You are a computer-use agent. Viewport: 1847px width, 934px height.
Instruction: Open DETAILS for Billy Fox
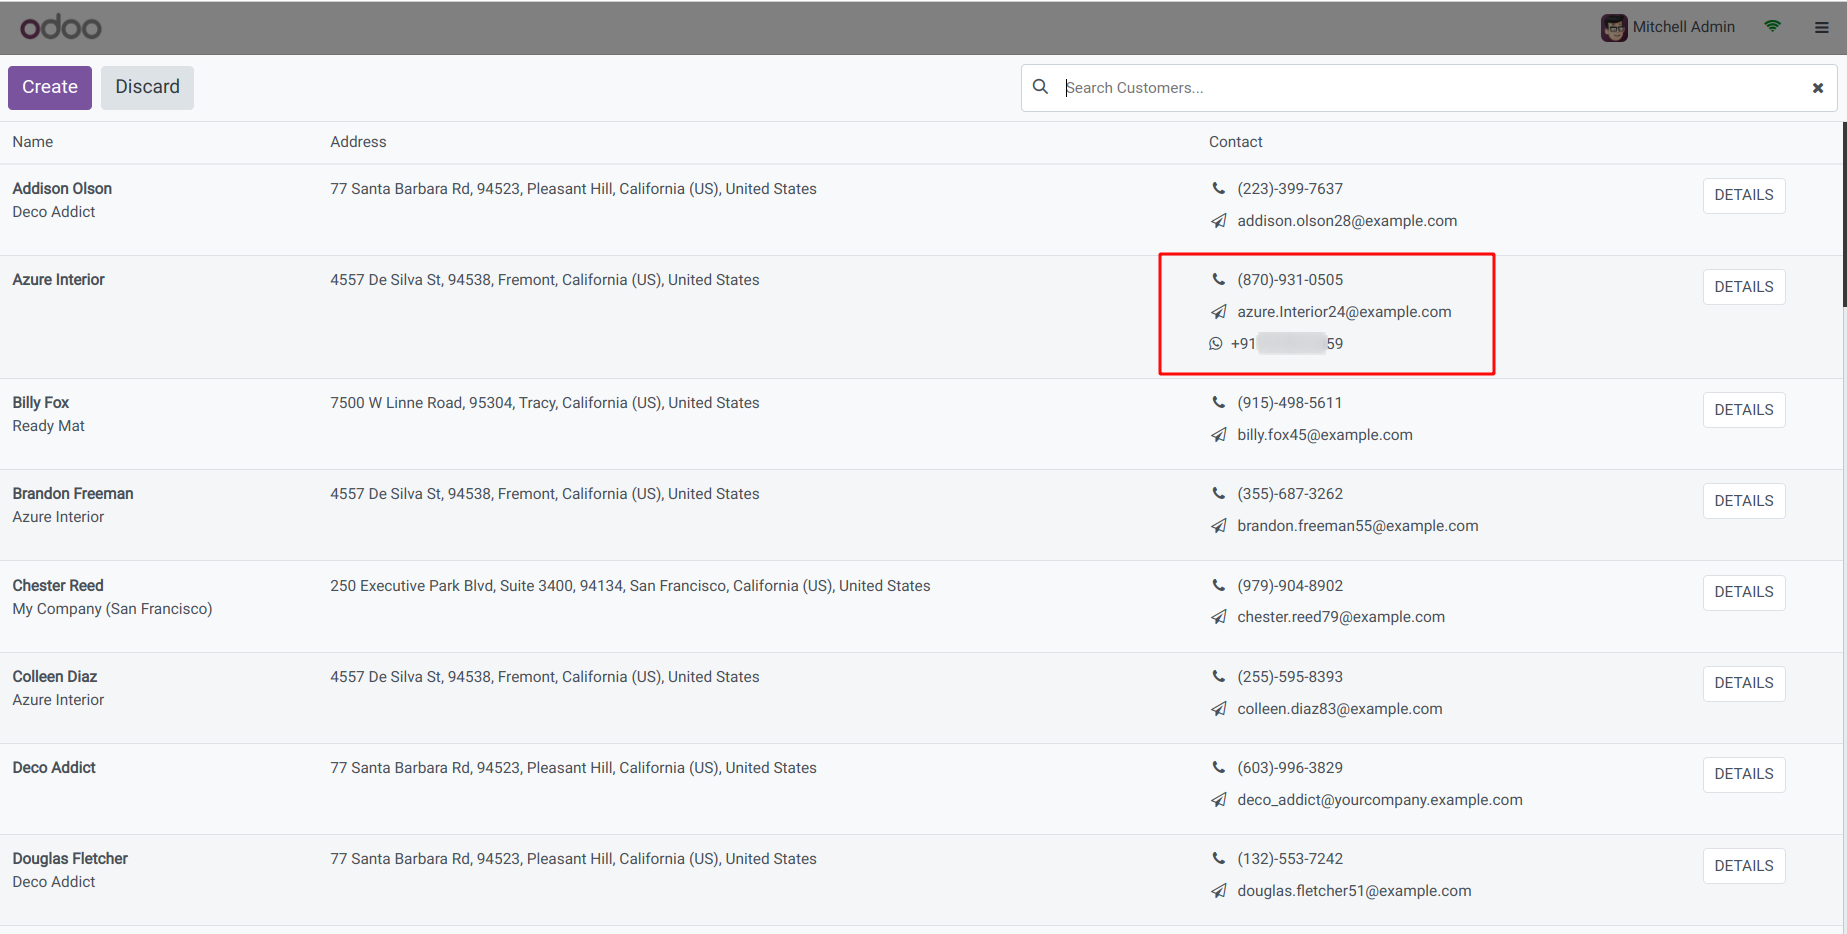click(1744, 410)
